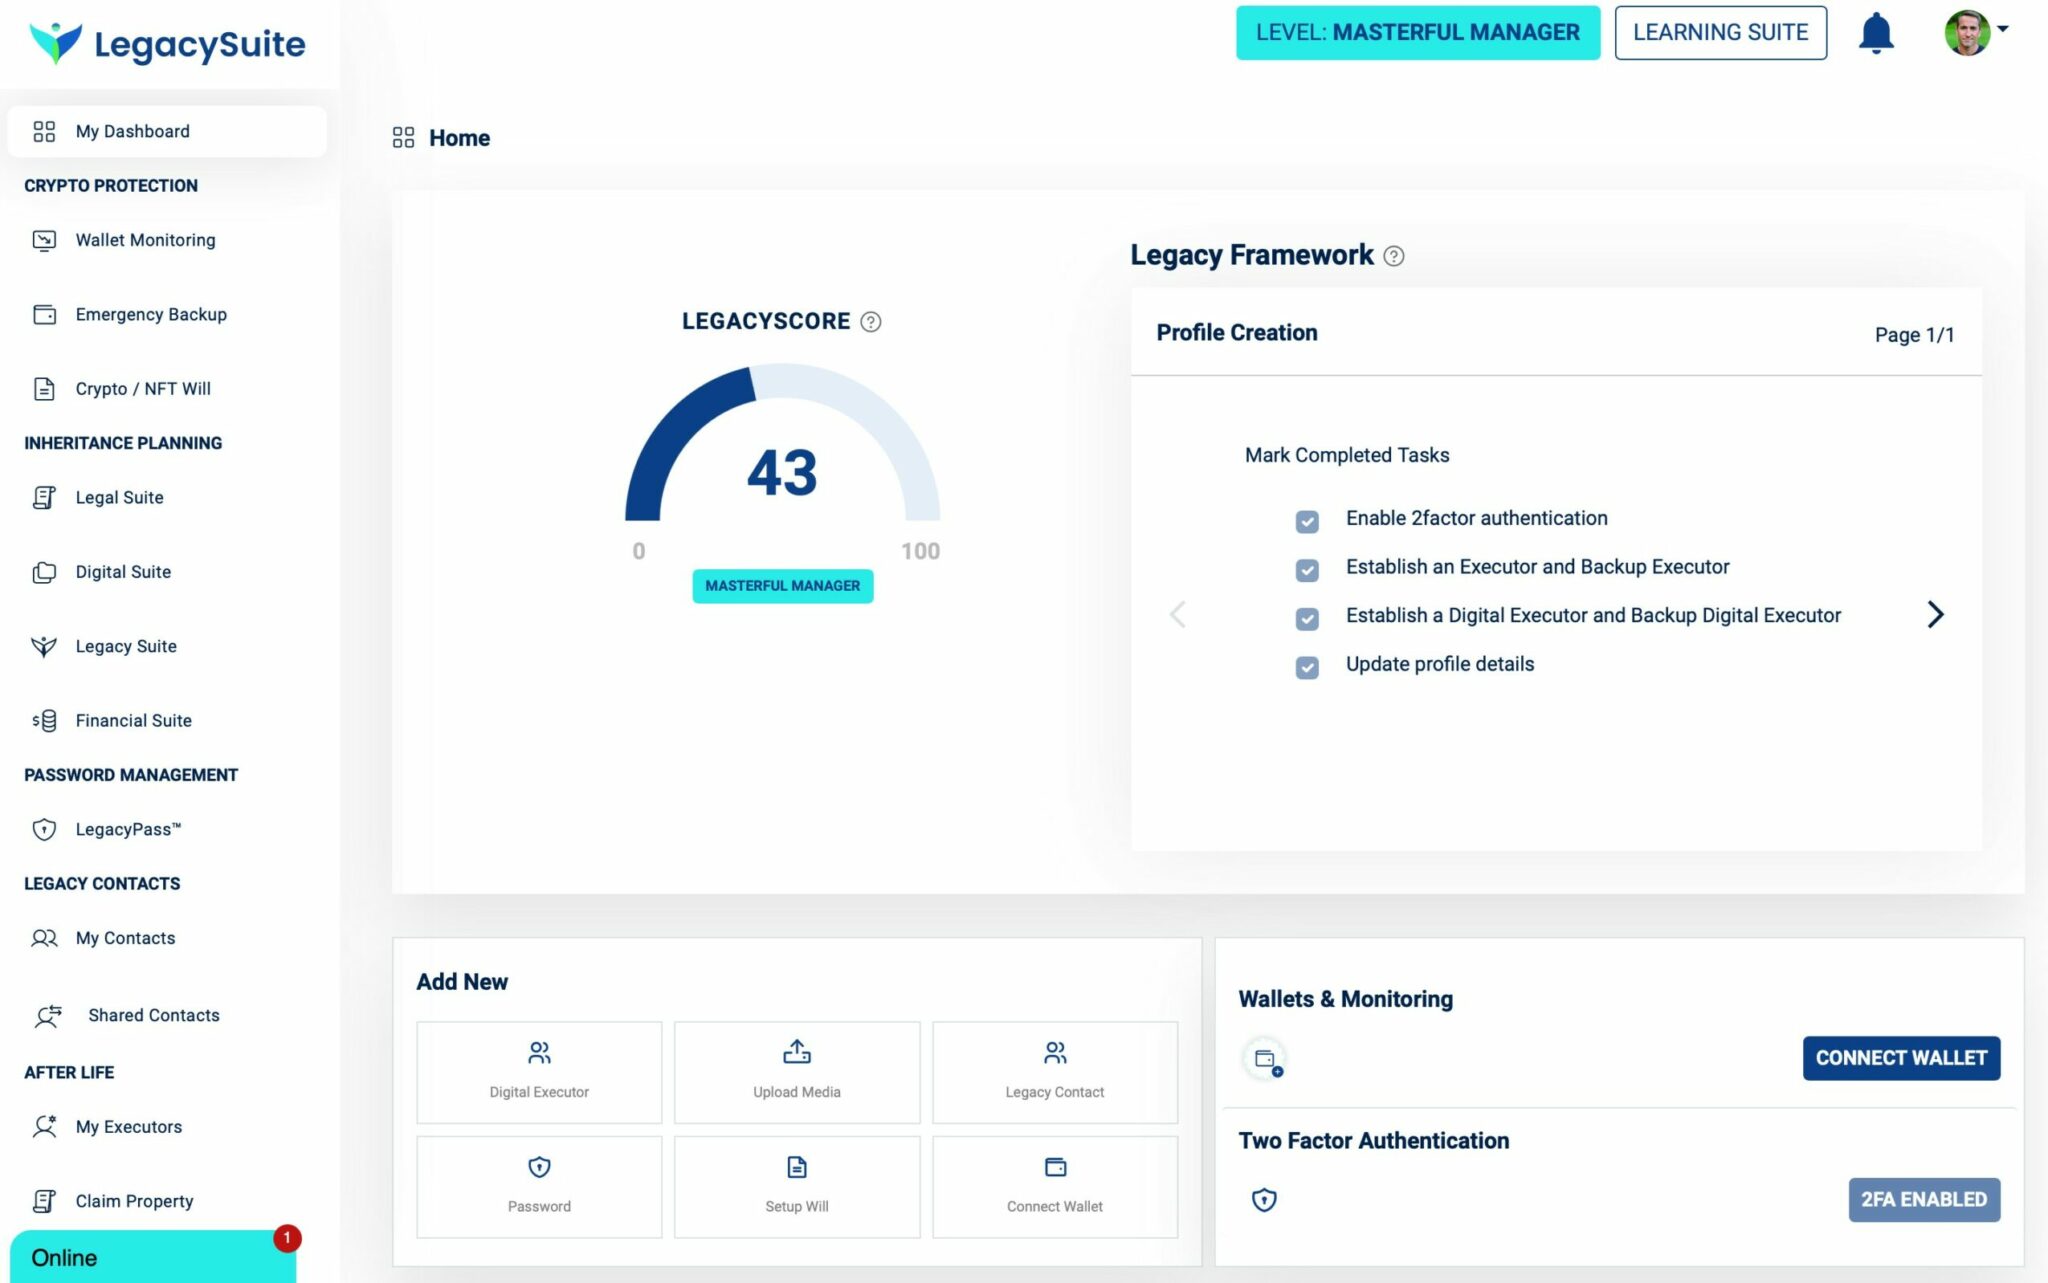Image resolution: width=2048 pixels, height=1283 pixels.
Task: Uncheck Enable 2factor authentication task
Action: [1307, 521]
